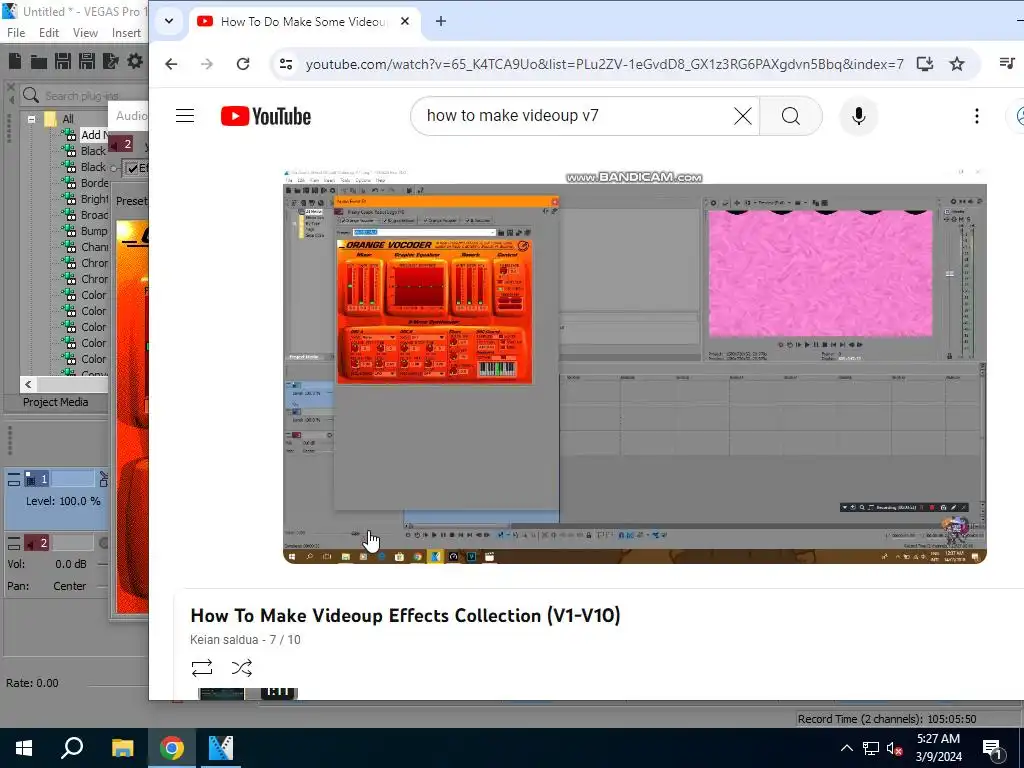Click the install app icon in address bar
1024x768 pixels.
(x=925, y=64)
